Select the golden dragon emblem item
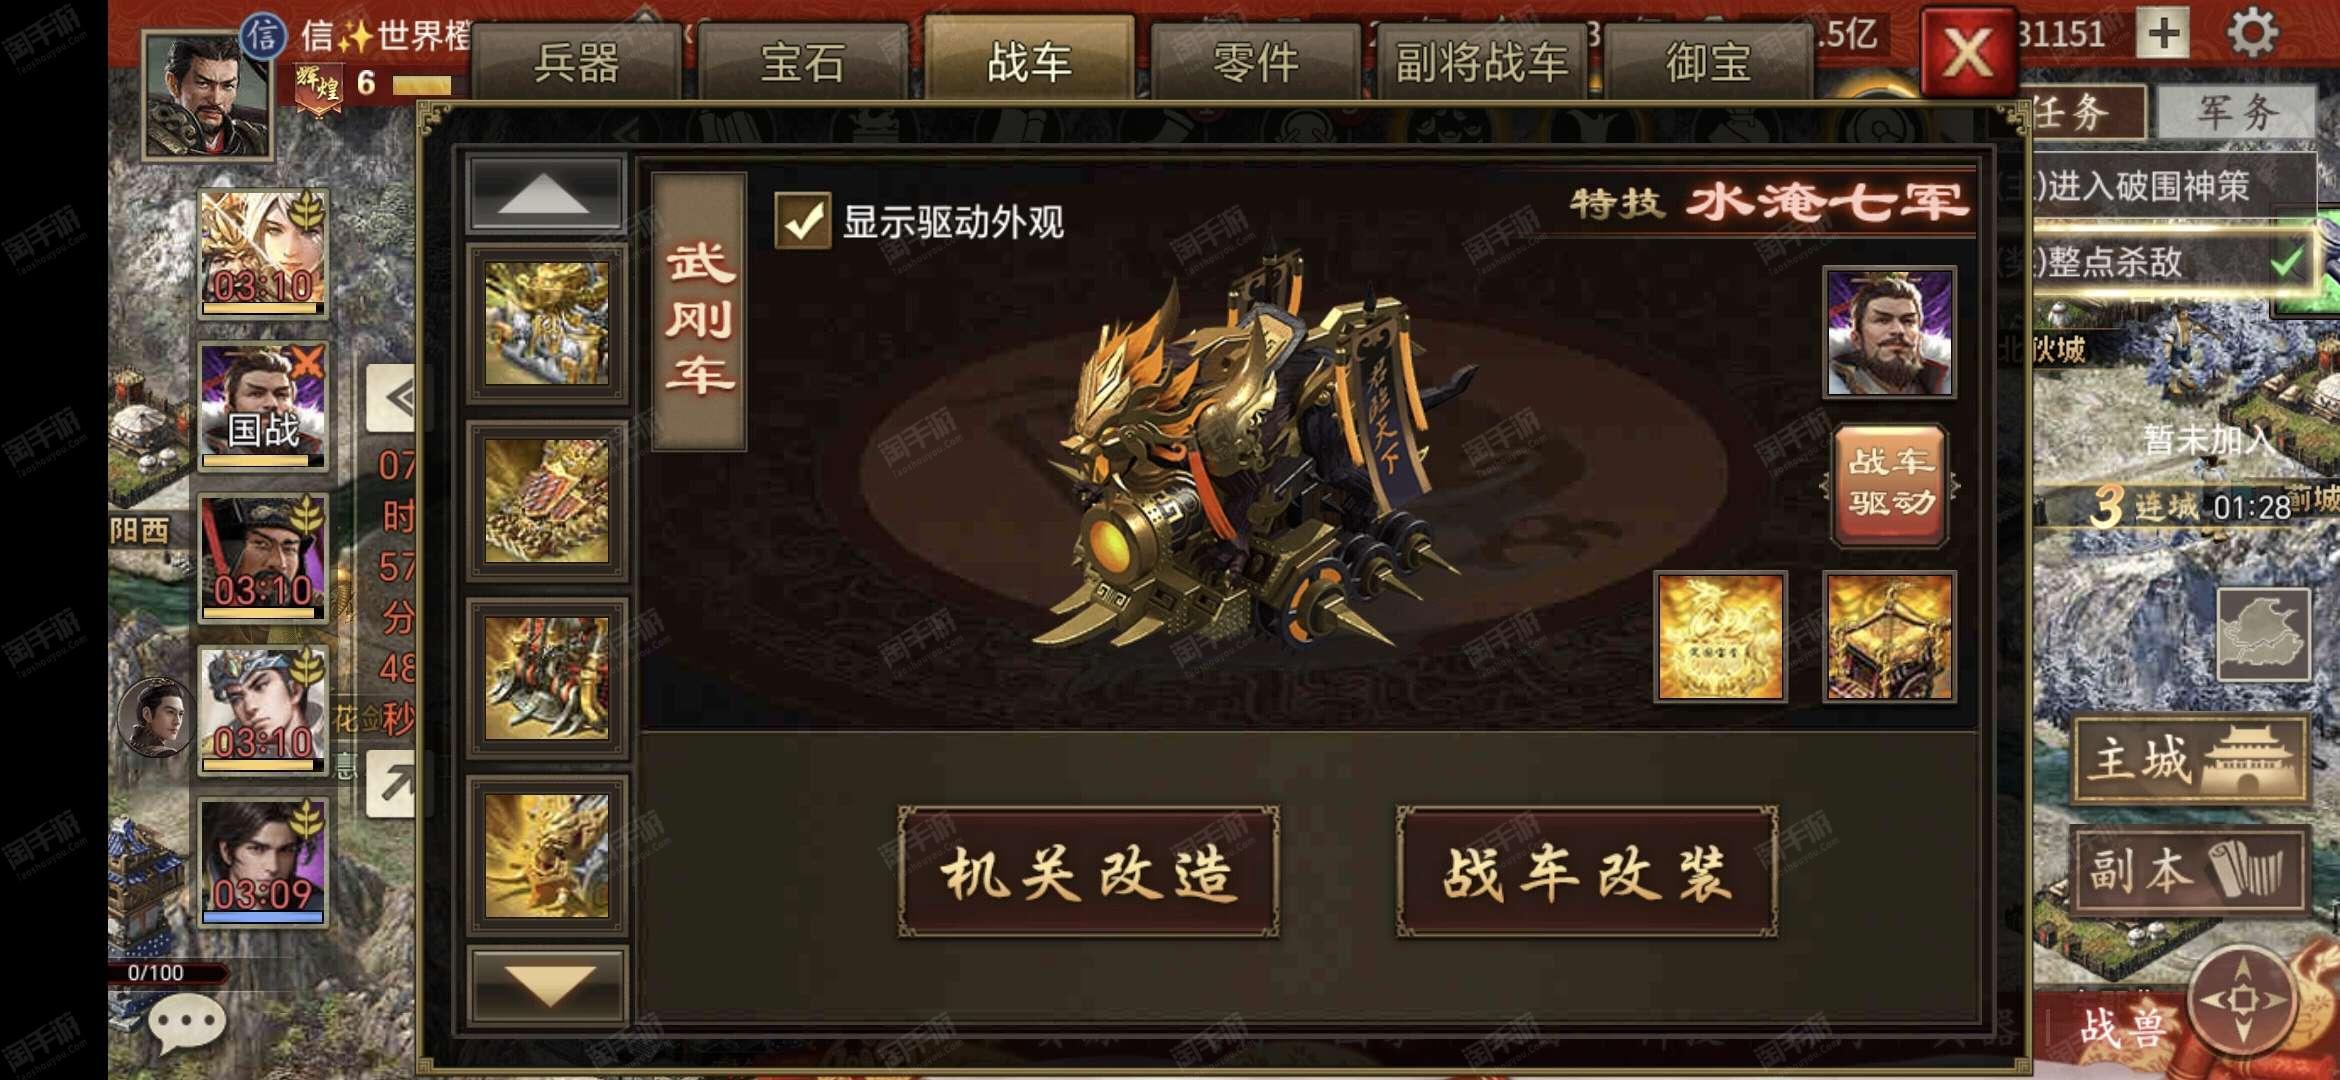Screen dimensions: 2340x1080 pos(1720,636)
